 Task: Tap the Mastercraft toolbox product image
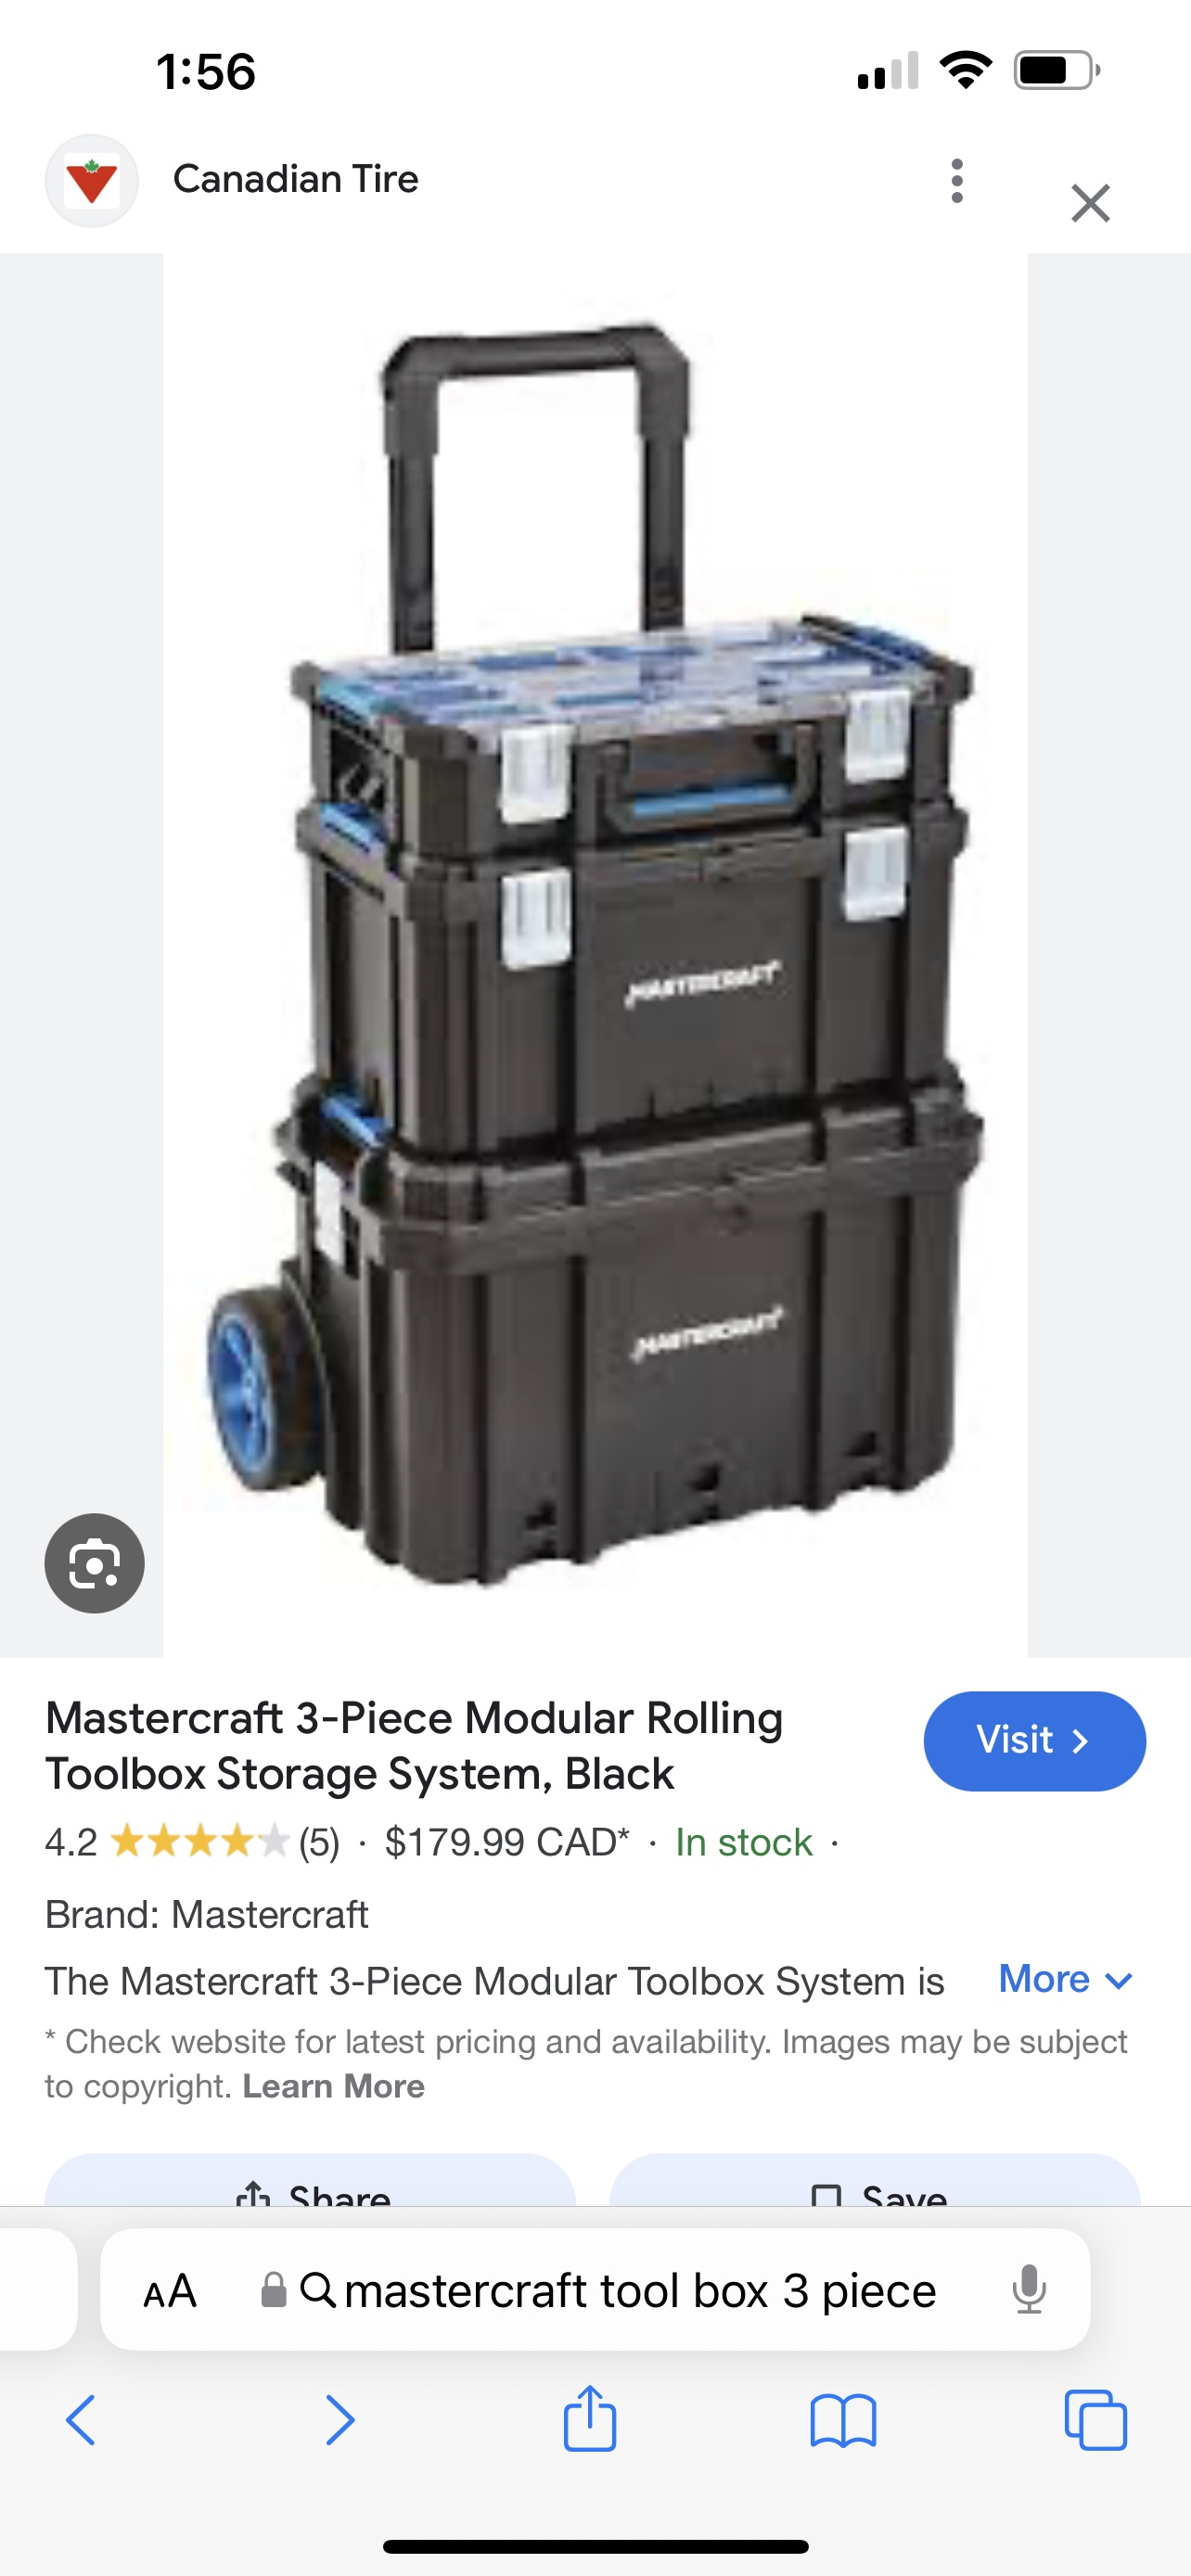point(595,955)
